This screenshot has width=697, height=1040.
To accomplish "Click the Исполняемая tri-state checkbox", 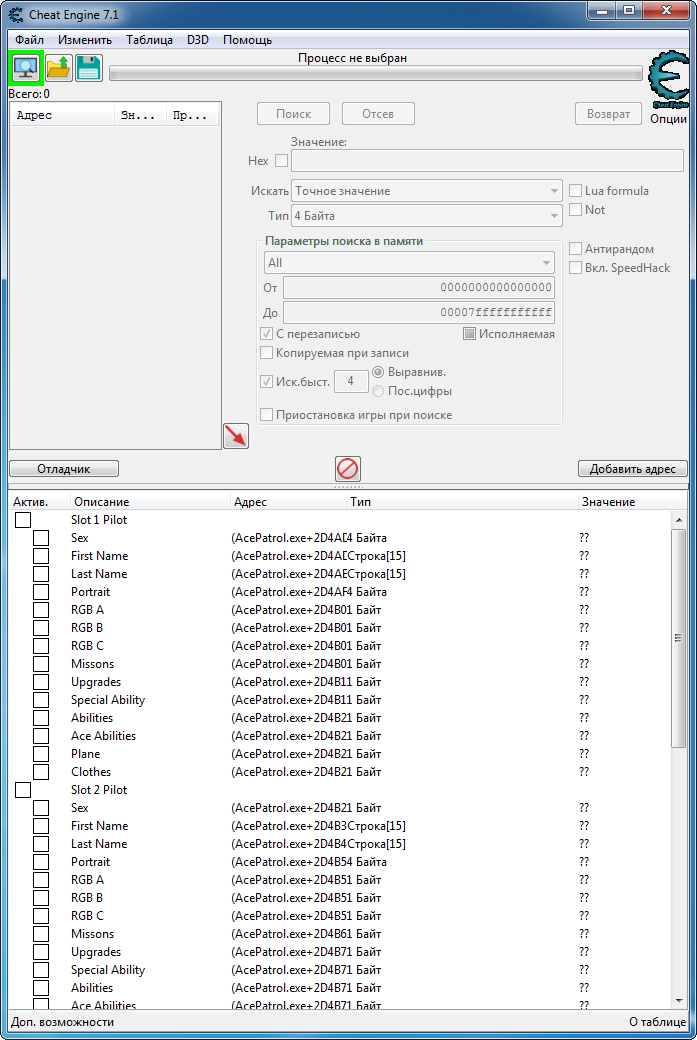I will tap(469, 334).
